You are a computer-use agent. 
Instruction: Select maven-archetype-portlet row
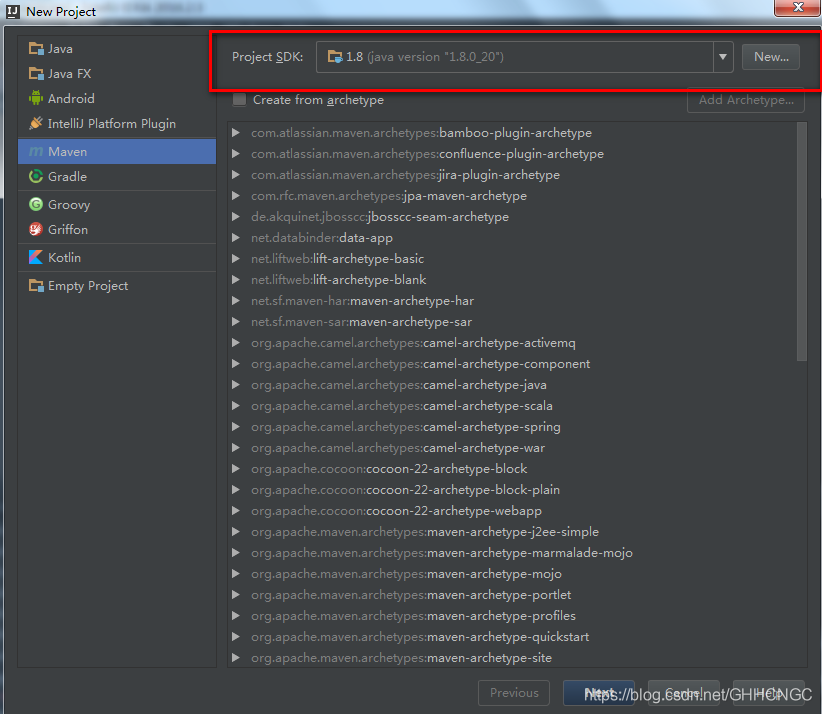click(512, 594)
